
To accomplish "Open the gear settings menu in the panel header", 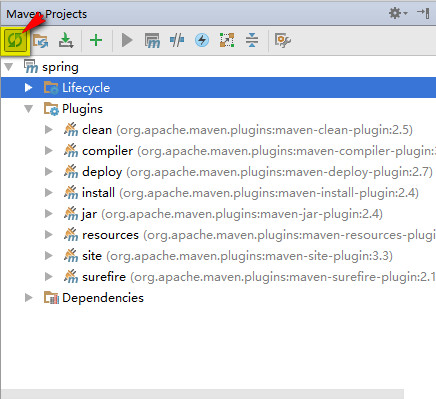I will (398, 13).
